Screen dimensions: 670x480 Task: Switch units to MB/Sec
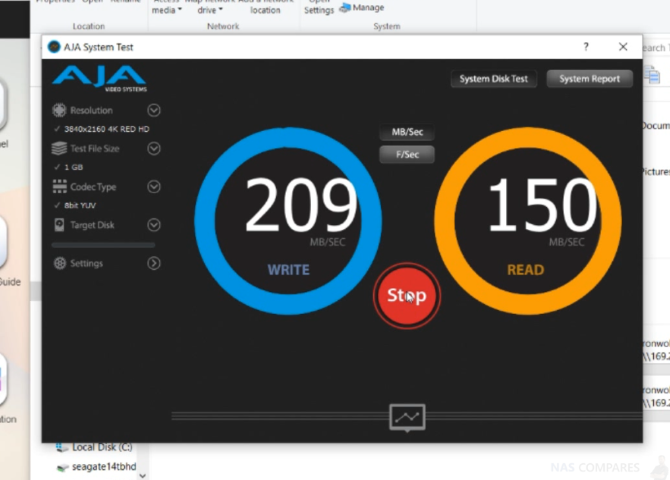[x=407, y=132]
